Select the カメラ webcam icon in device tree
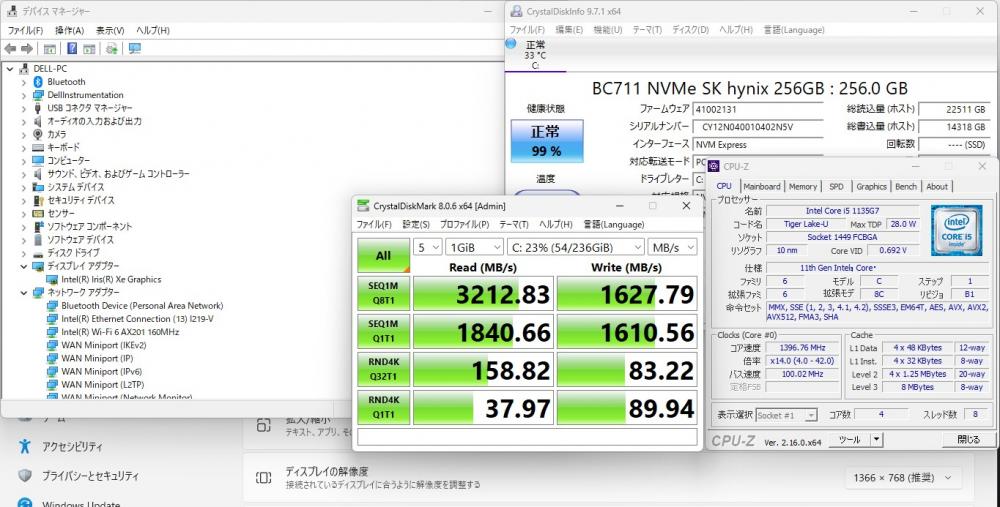 click(38, 134)
